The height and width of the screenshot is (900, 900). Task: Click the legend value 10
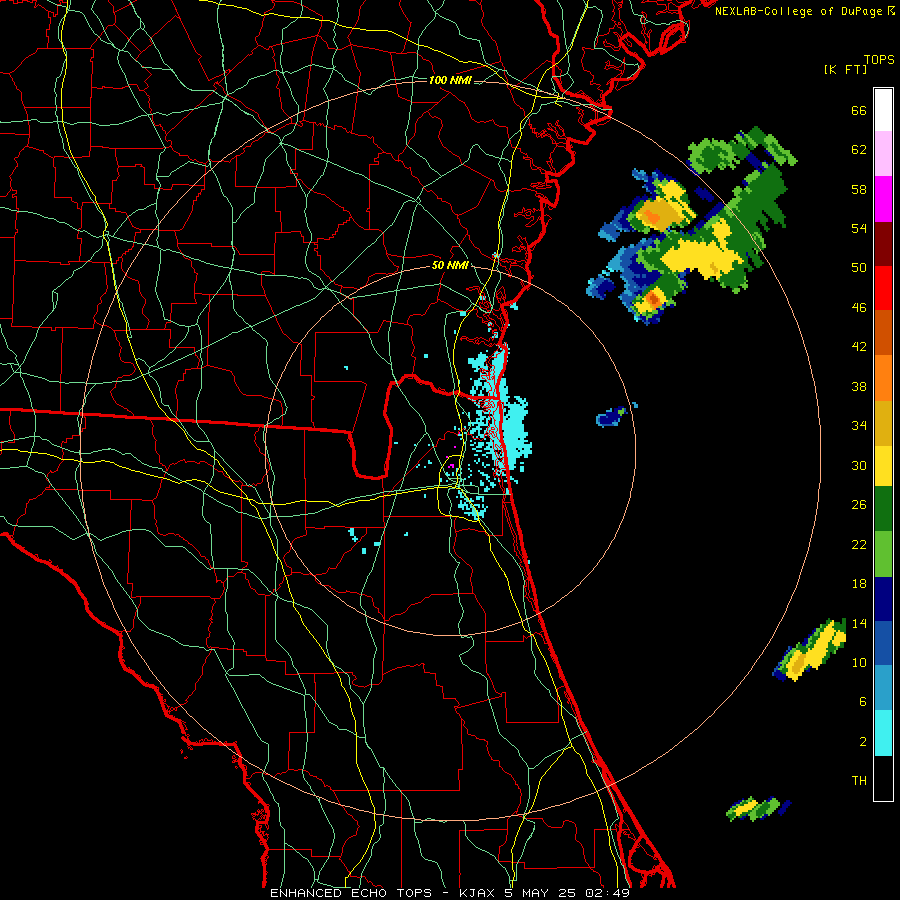tap(859, 662)
